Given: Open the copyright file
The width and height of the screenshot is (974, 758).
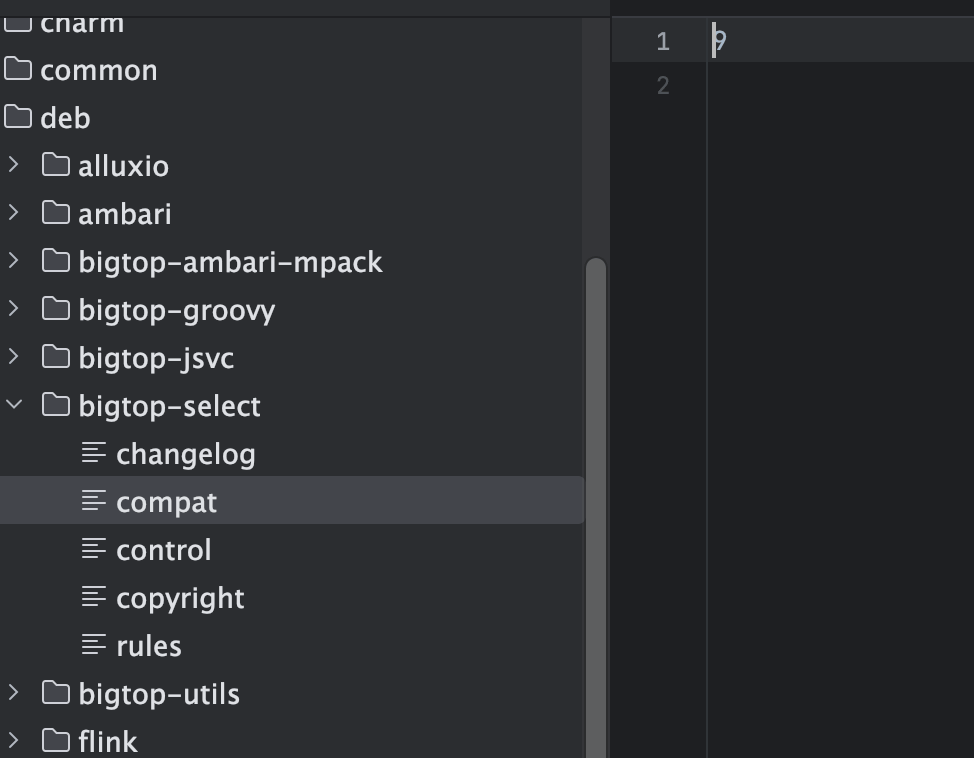Looking at the screenshot, I should tap(180, 599).
